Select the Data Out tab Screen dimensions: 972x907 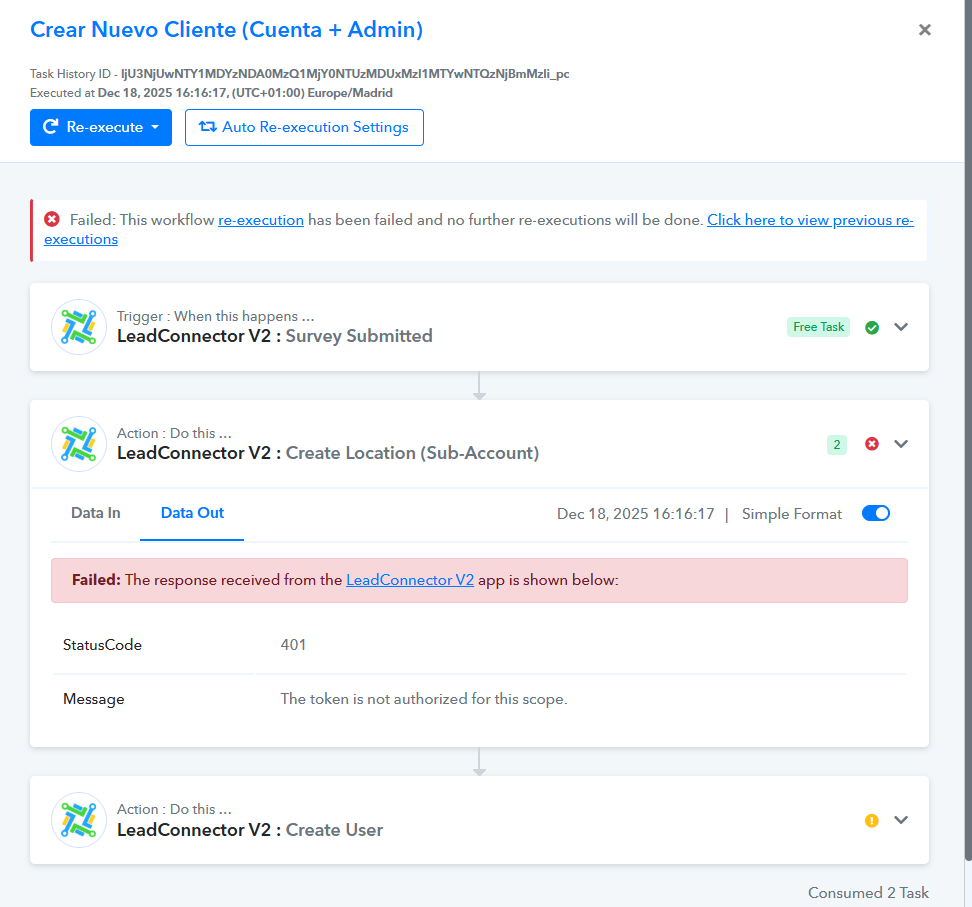(192, 513)
